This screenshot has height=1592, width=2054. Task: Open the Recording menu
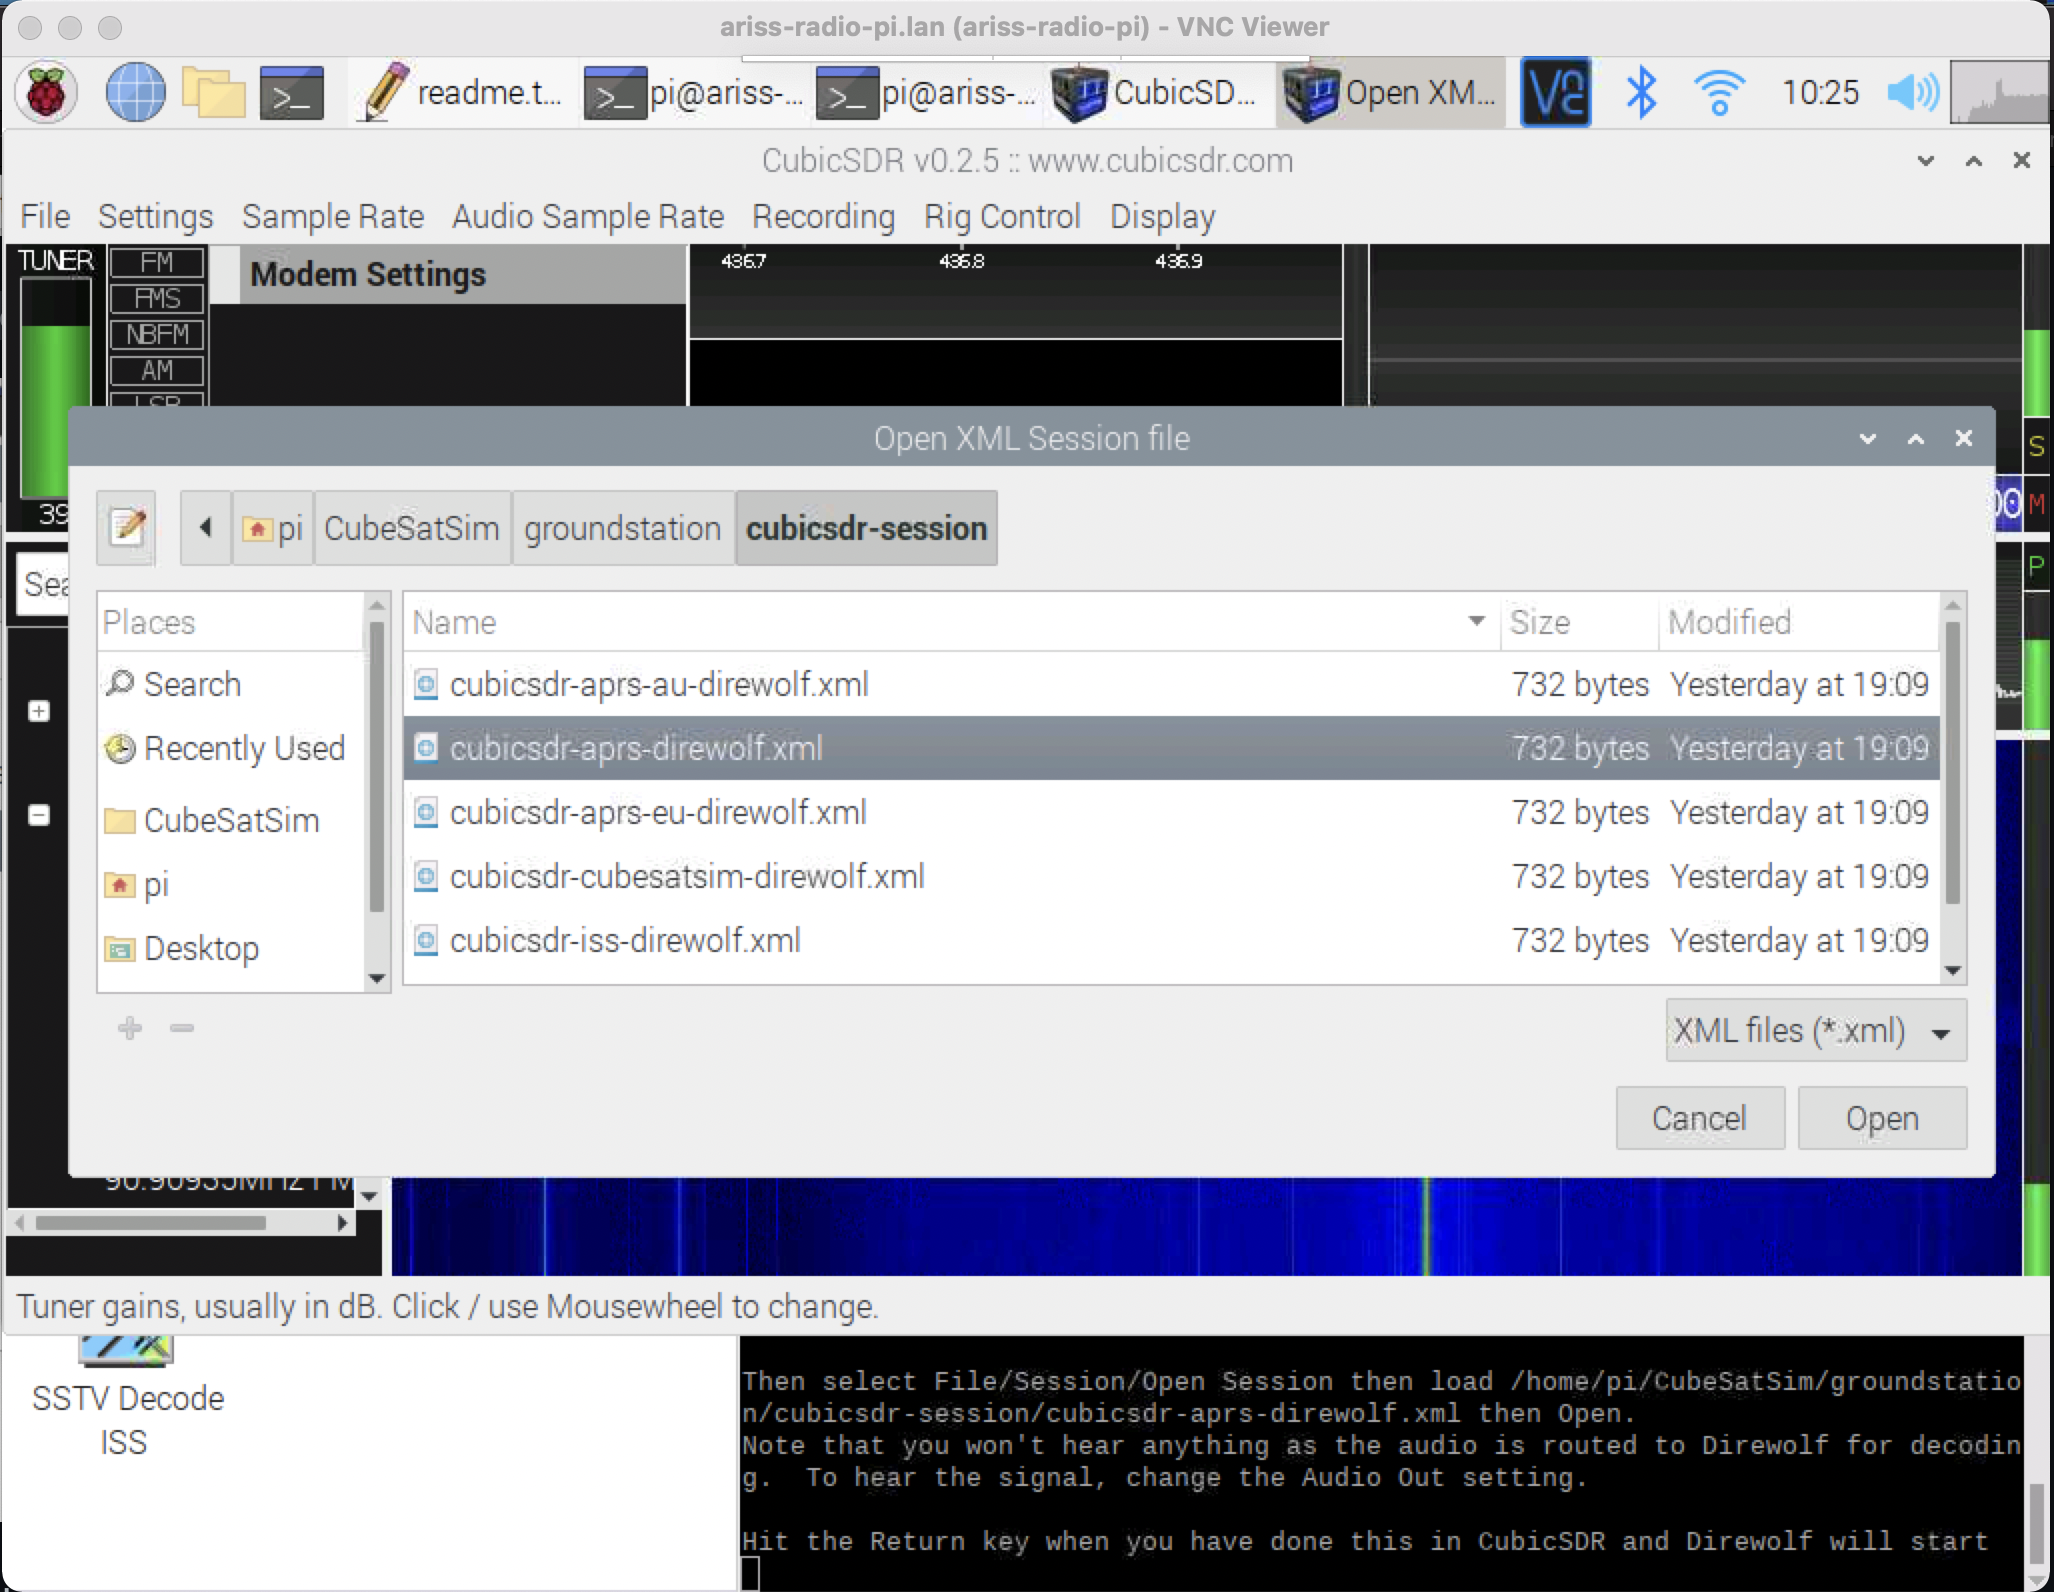tap(822, 216)
